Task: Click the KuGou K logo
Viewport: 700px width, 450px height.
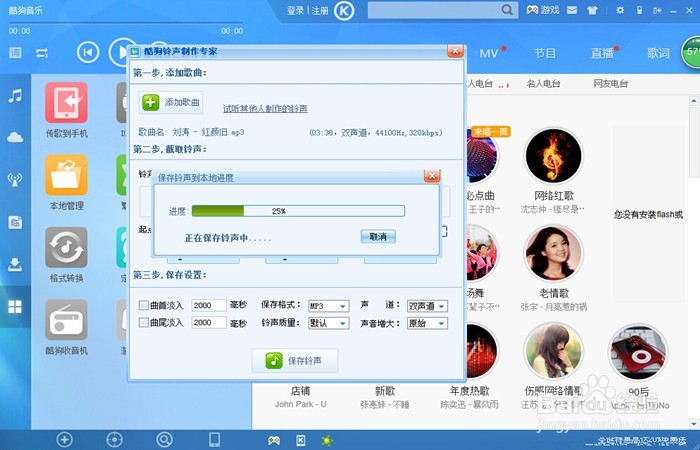Action: (344, 11)
